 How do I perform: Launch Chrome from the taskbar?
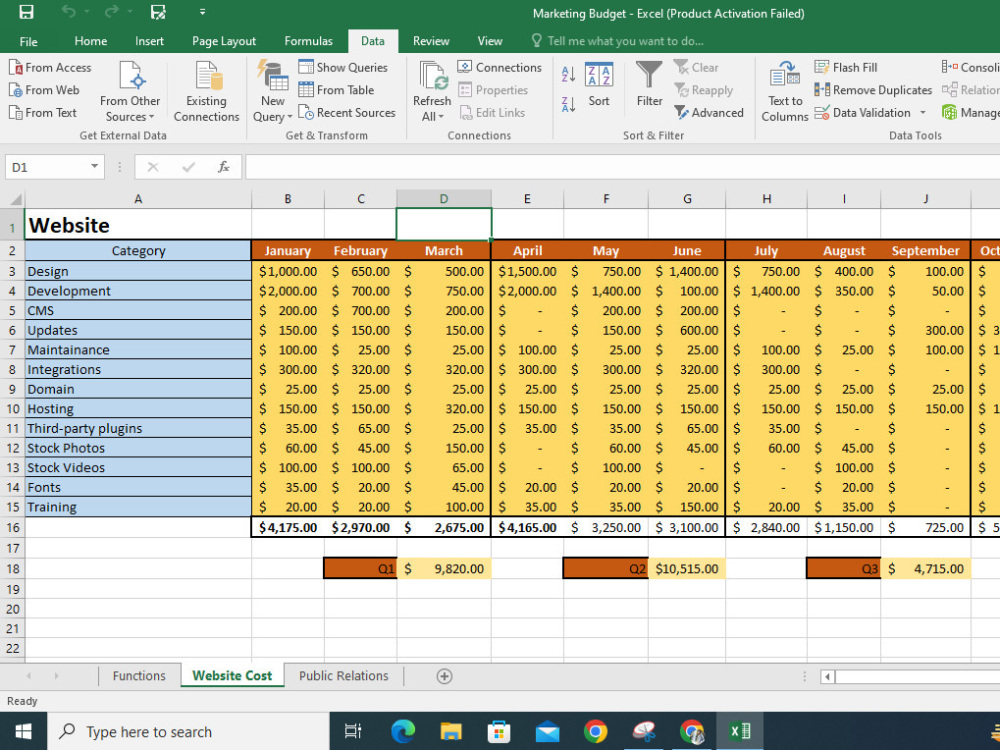[x=596, y=731]
